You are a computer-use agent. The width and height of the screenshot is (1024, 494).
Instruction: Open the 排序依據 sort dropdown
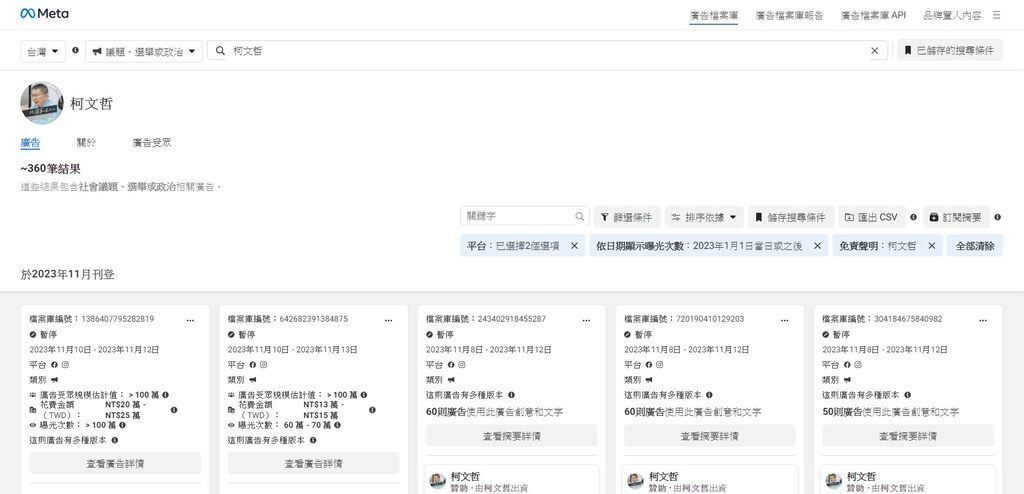(704, 217)
